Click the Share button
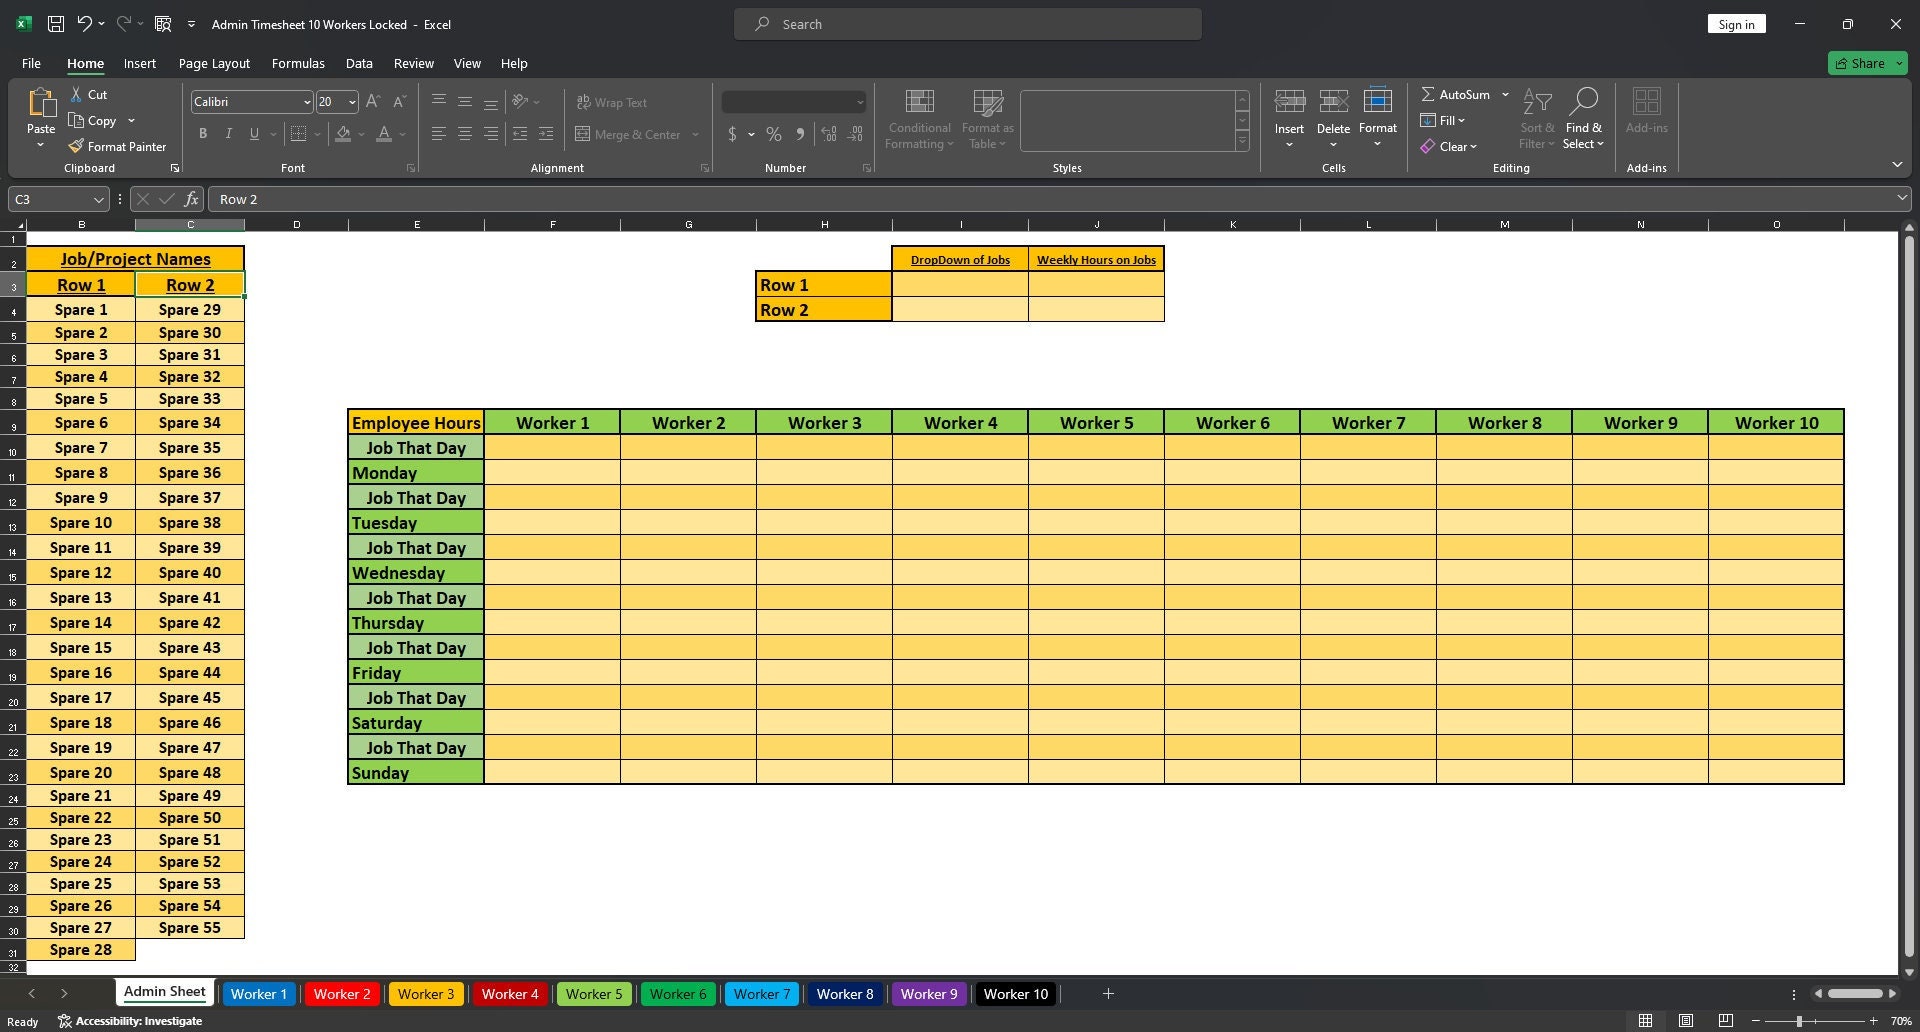Viewport: 1920px width, 1032px height. [x=1866, y=63]
